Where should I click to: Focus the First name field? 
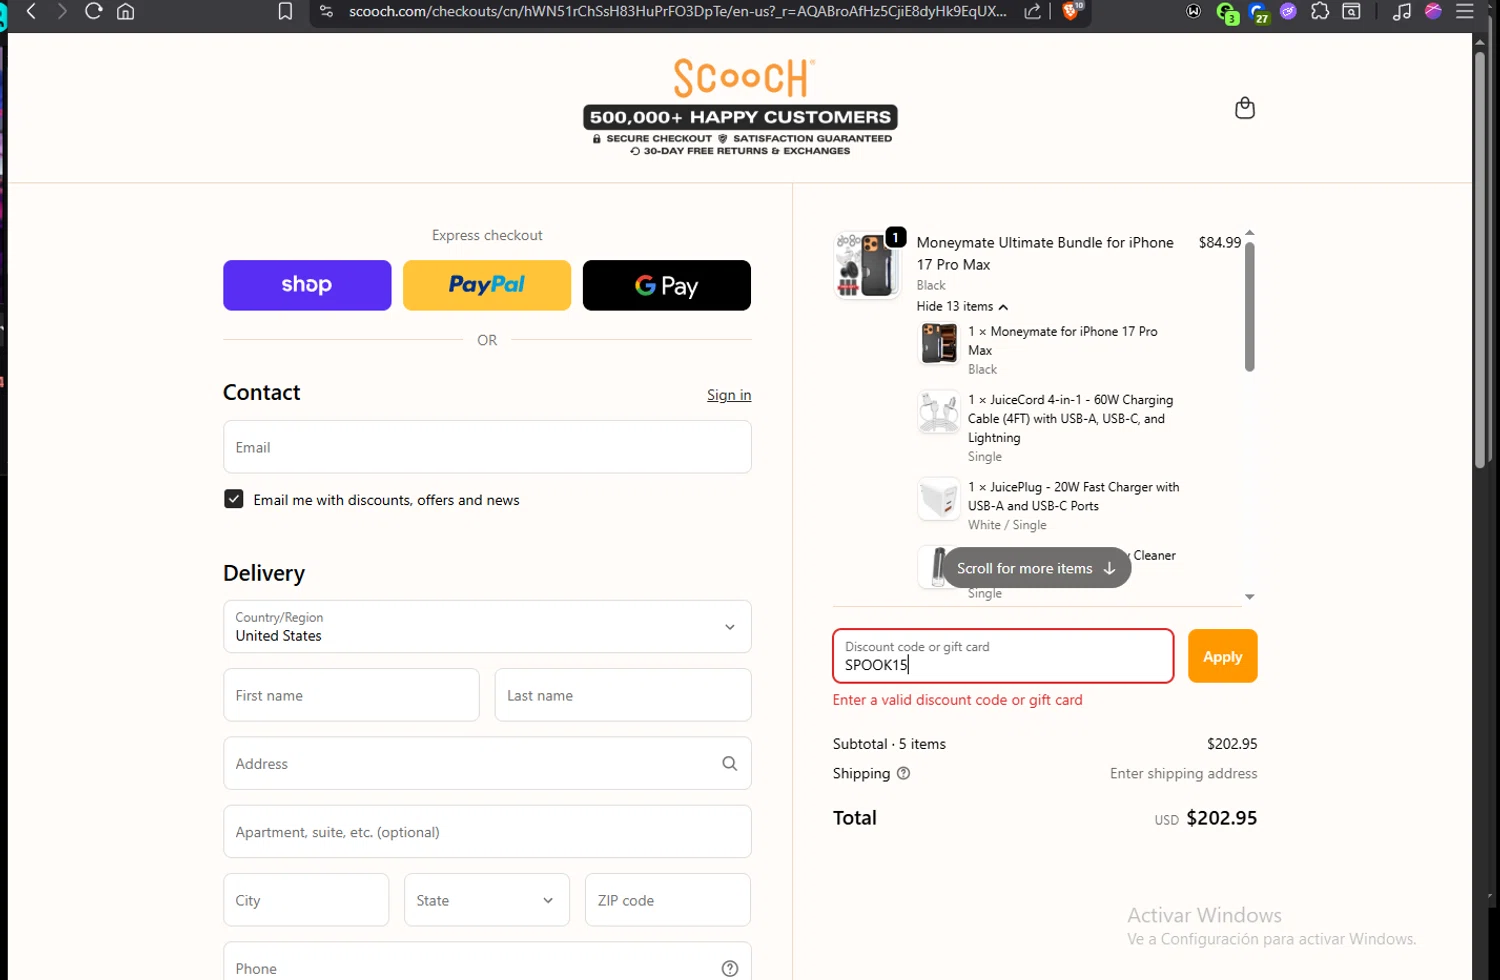pos(351,695)
